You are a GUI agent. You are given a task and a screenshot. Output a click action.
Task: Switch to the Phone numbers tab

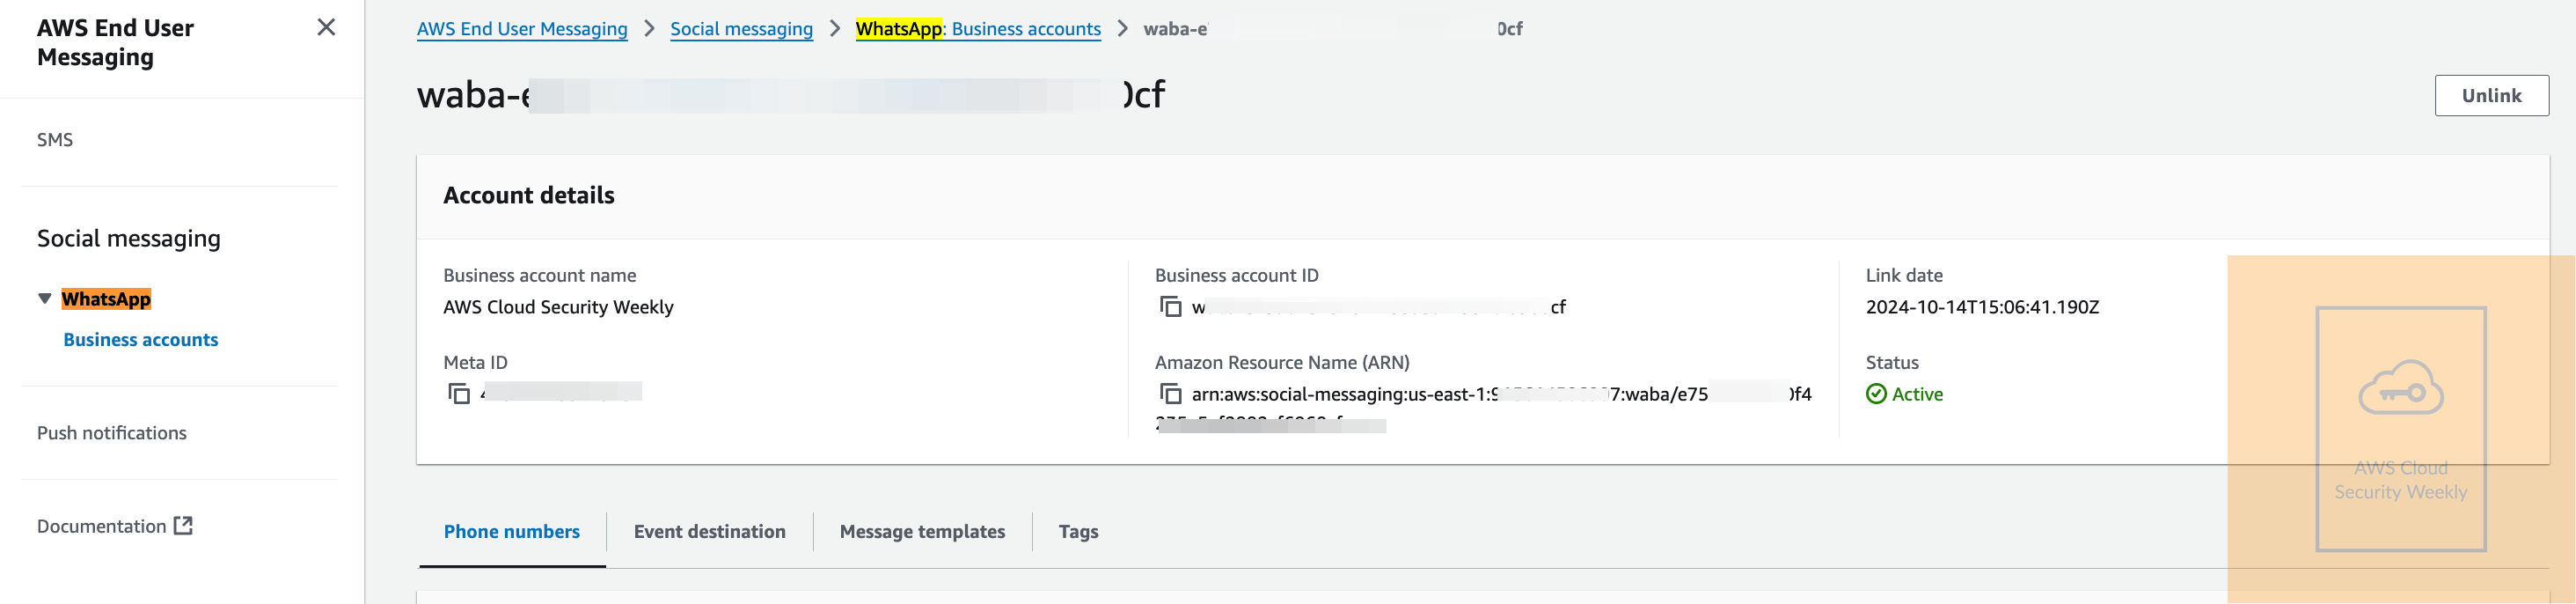pos(512,532)
